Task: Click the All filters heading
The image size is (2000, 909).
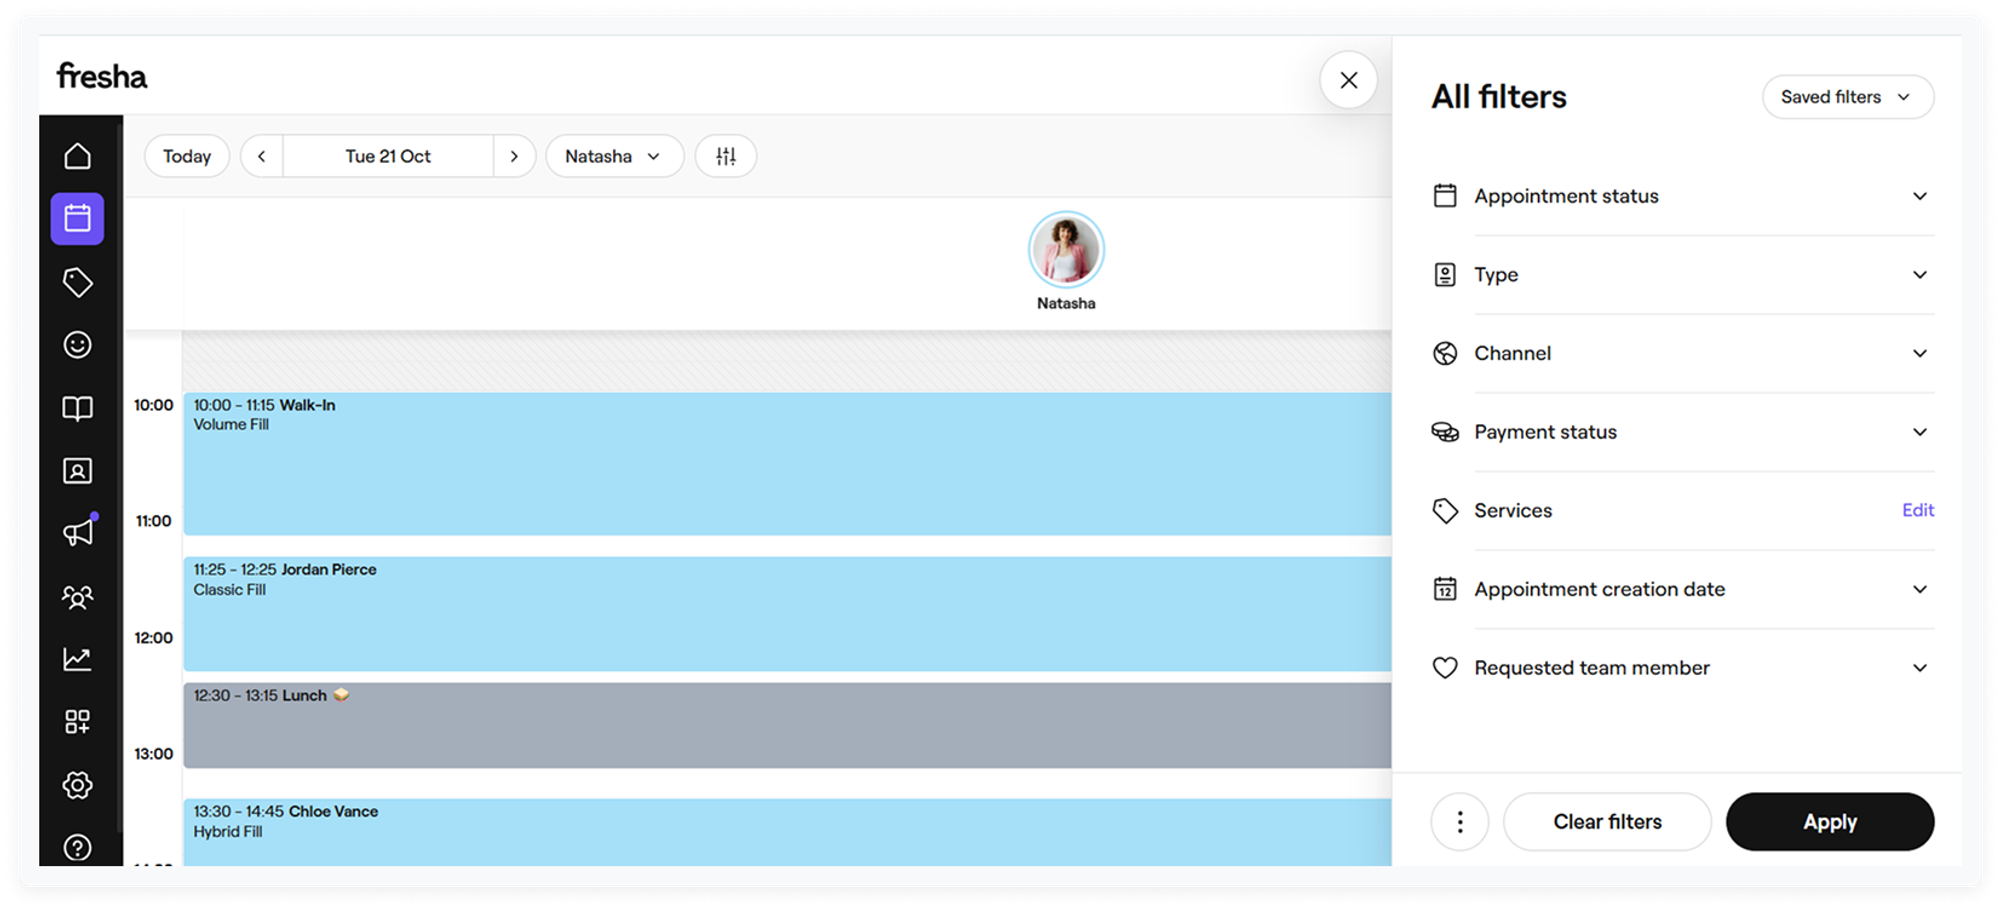Action: 1499,97
